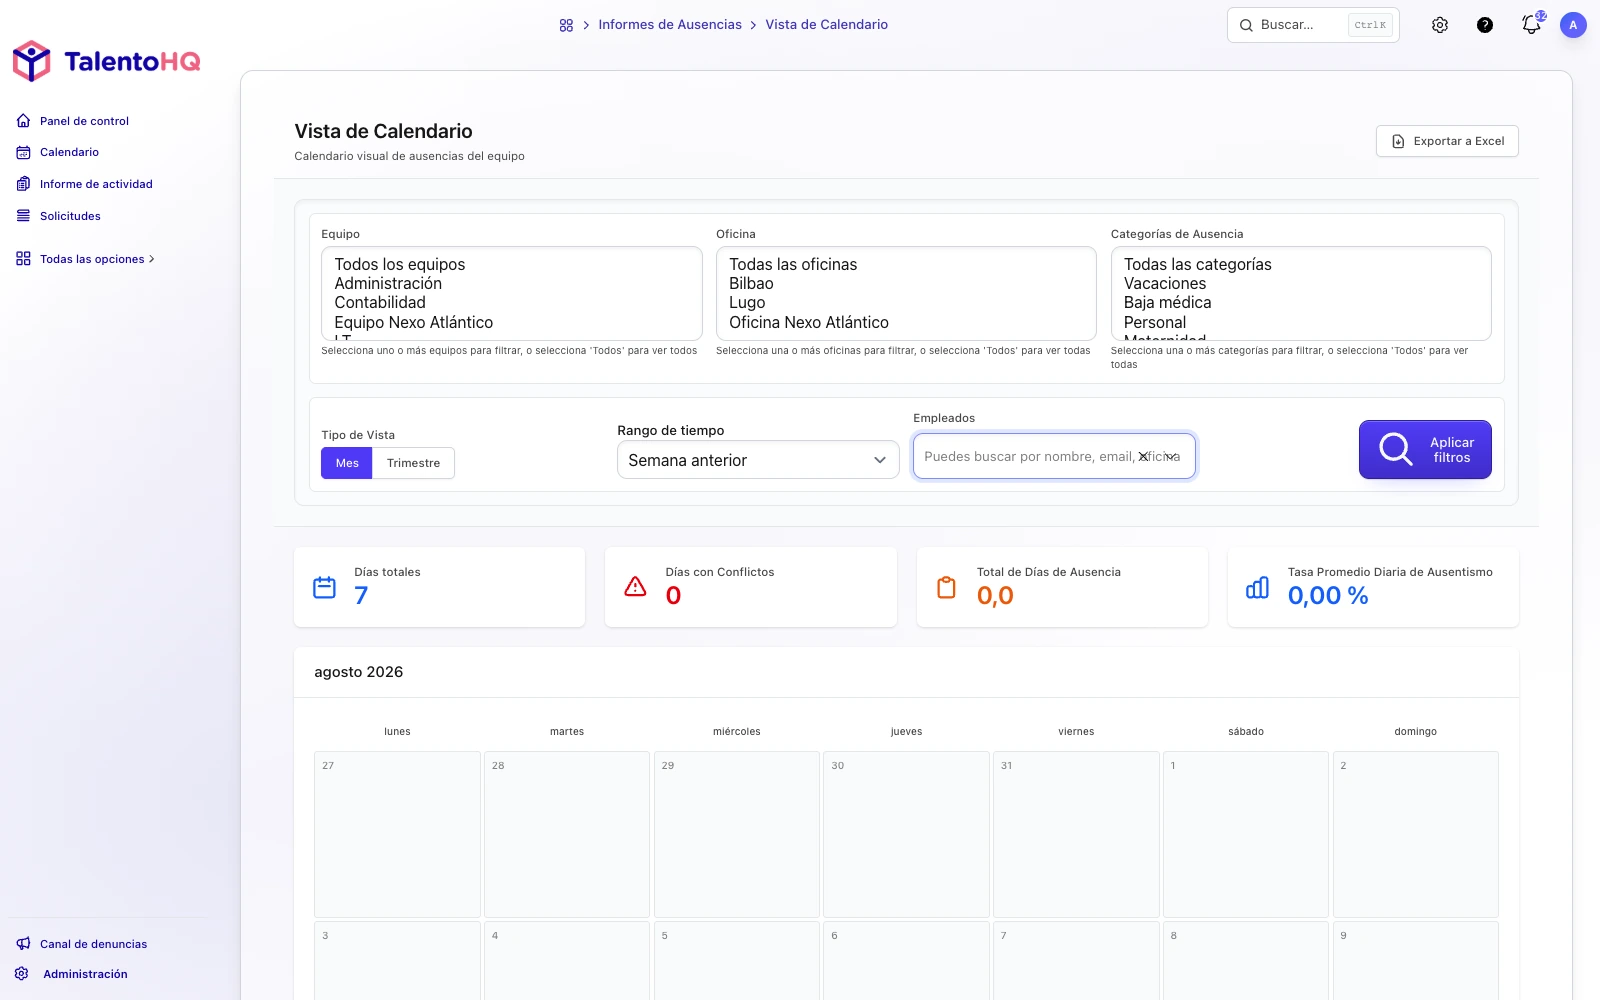Click the absenteeism rate chart icon
This screenshot has width=1600, height=1000.
pos(1258,587)
